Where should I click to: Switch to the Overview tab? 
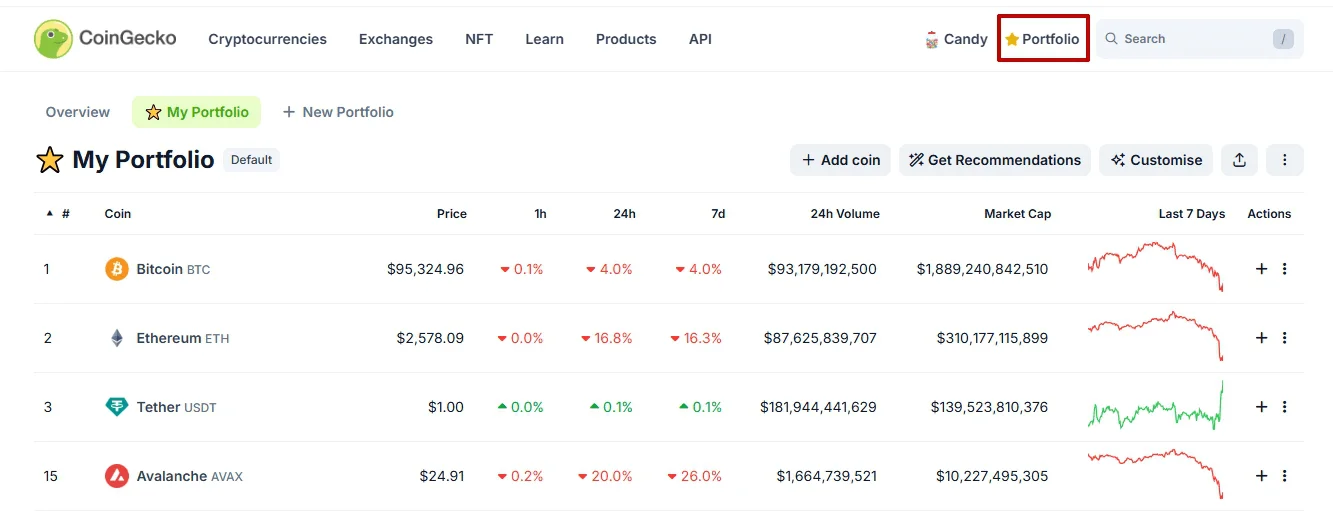pos(77,112)
